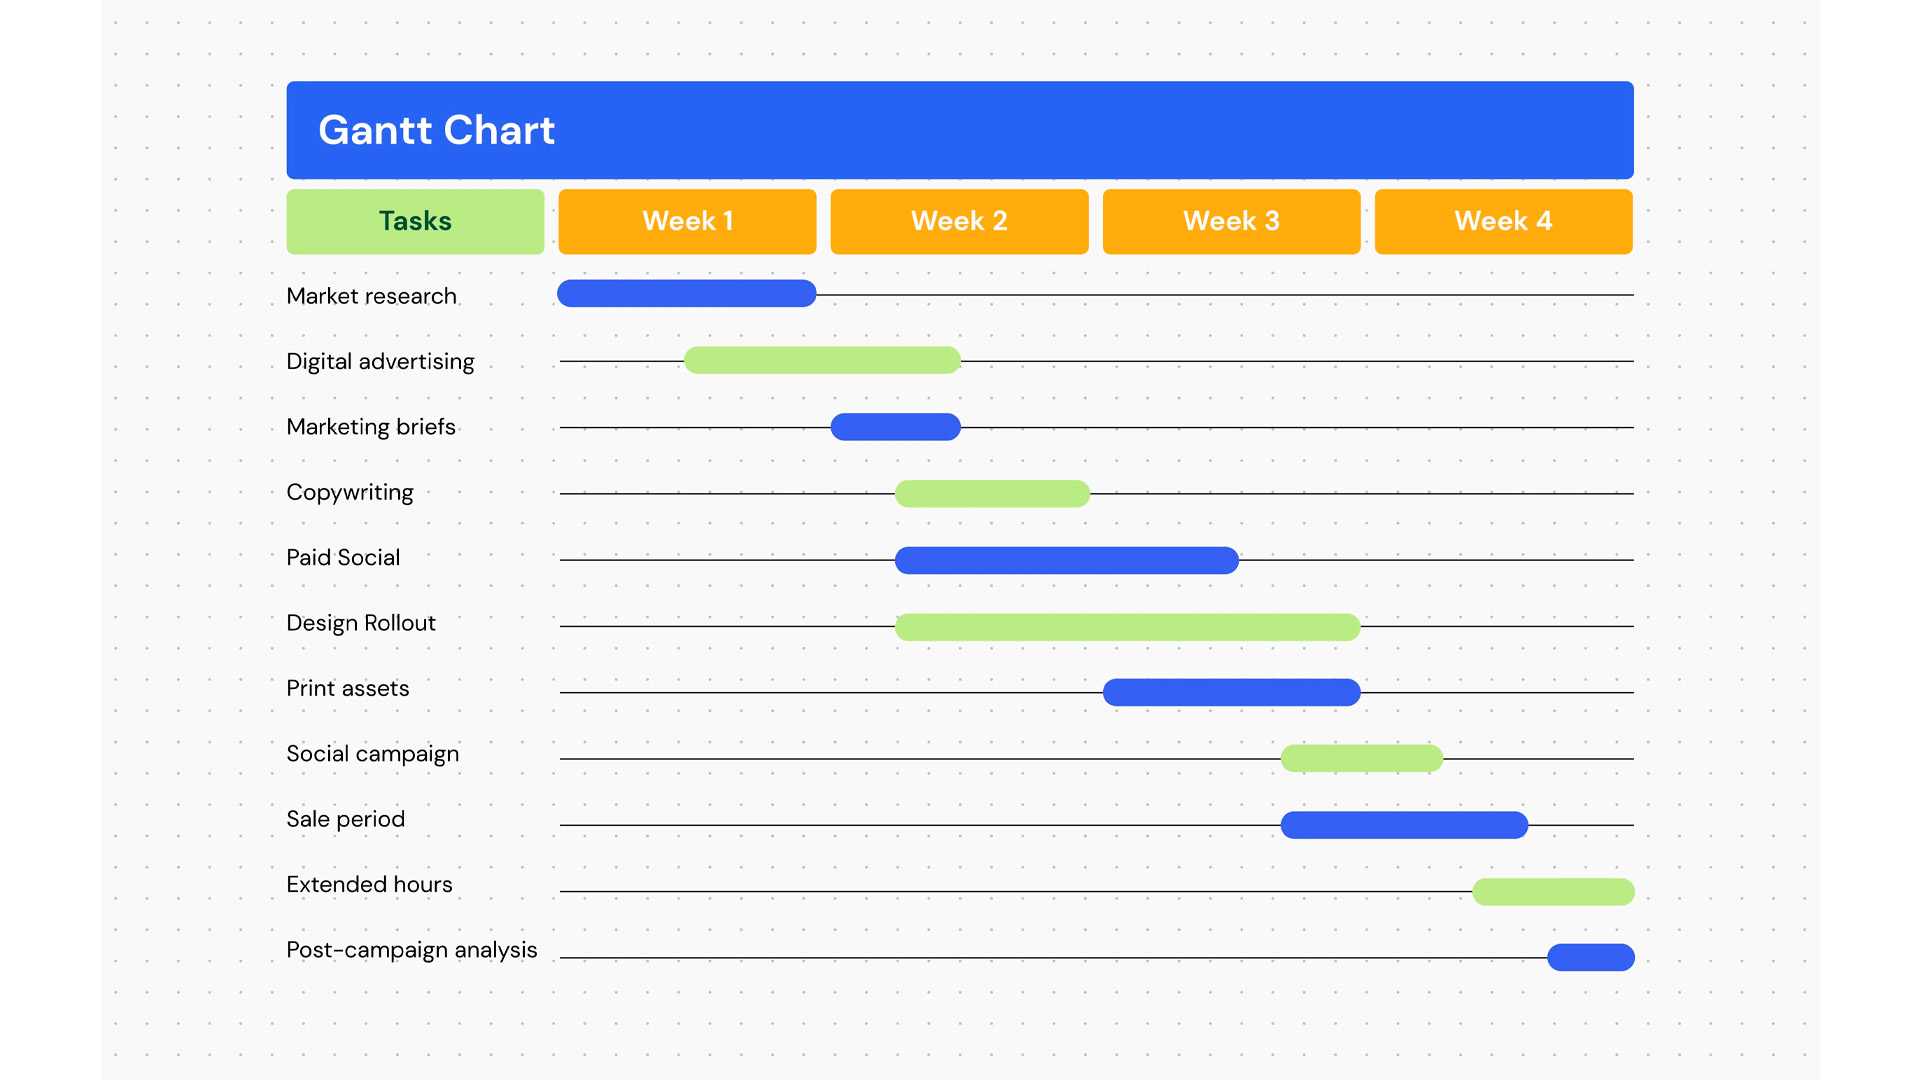Select the Extended hours green bar
Image resolution: width=1920 pixels, height=1080 pixels.
pos(1553,891)
